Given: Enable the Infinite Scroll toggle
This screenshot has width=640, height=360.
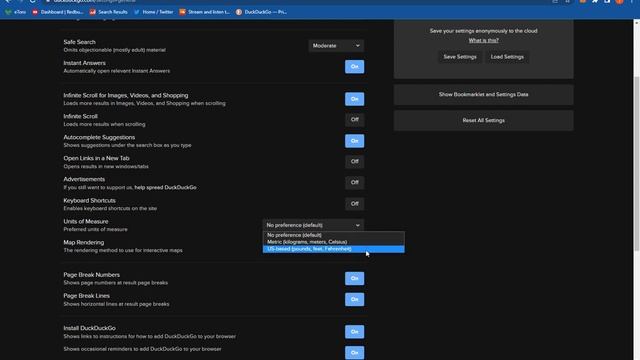Looking at the screenshot, I should click(x=354, y=120).
